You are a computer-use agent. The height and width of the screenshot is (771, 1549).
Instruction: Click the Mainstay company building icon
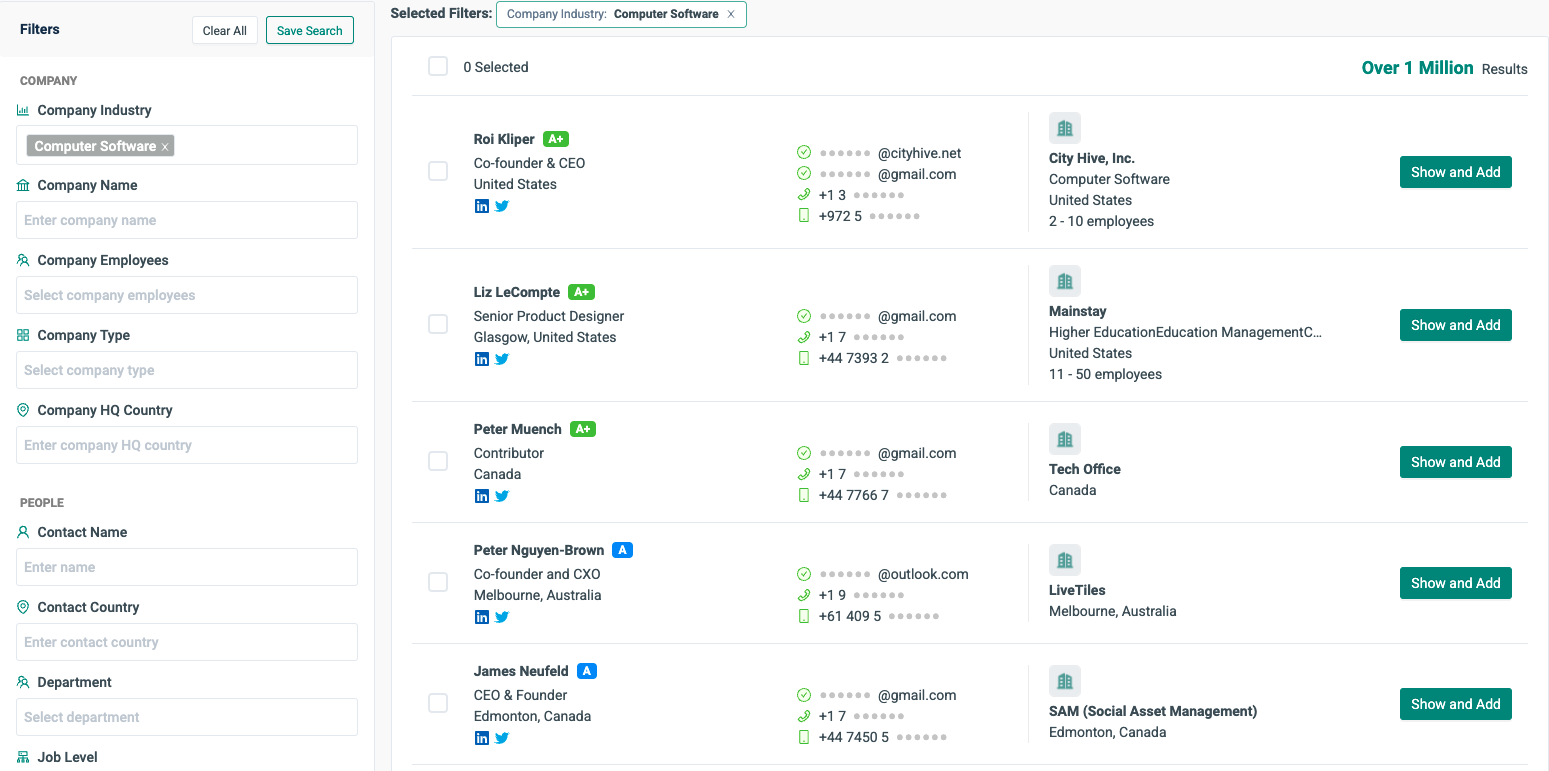click(x=1065, y=281)
